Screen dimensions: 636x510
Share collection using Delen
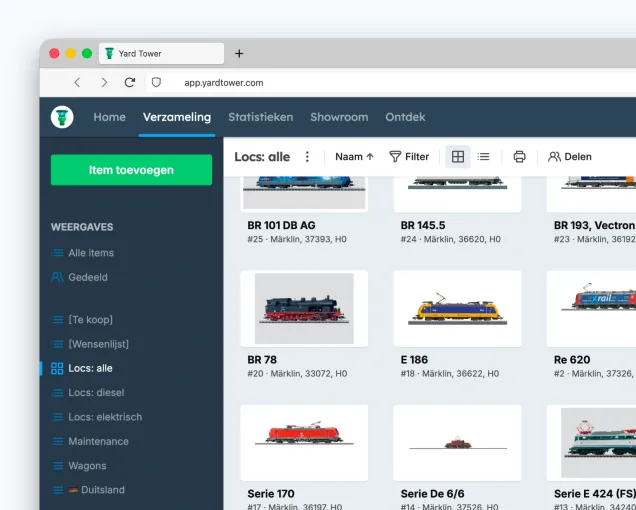coord(570,157)
